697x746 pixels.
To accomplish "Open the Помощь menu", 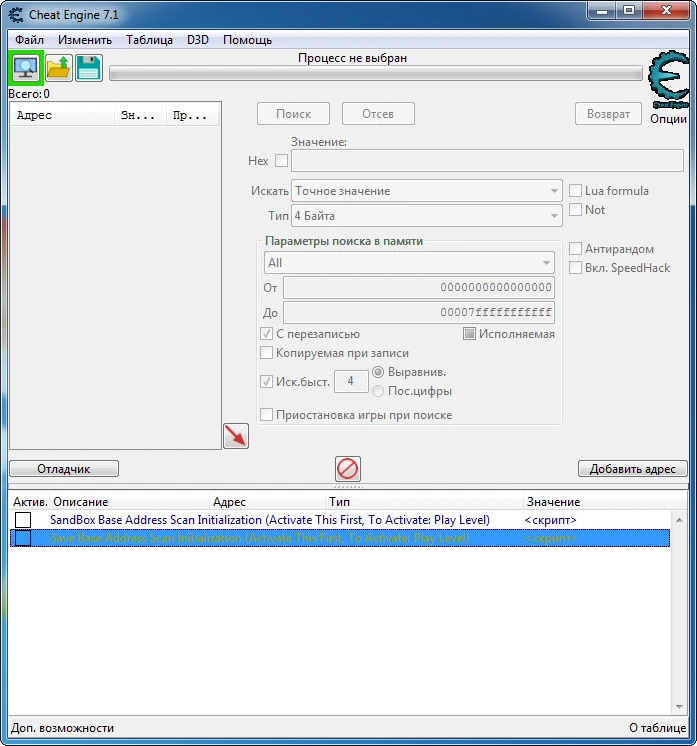I will (x=247, y=40).
